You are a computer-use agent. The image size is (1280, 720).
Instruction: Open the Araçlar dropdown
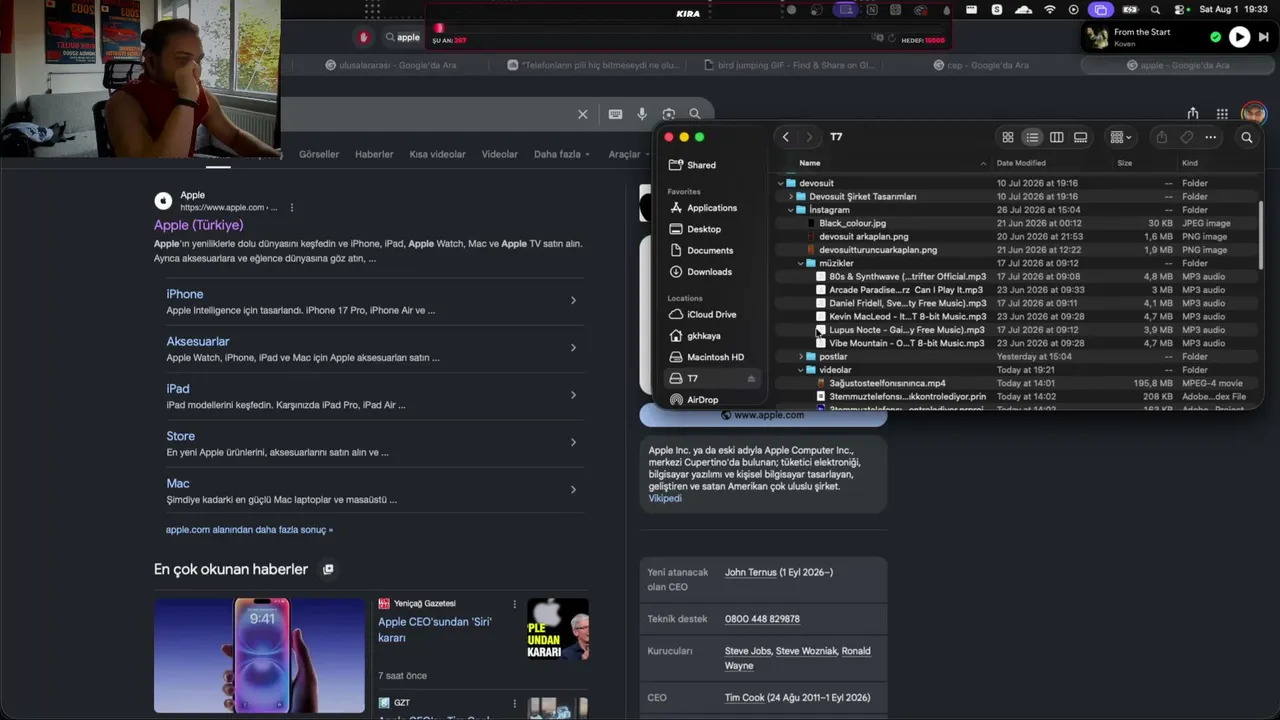coord(629,155)
